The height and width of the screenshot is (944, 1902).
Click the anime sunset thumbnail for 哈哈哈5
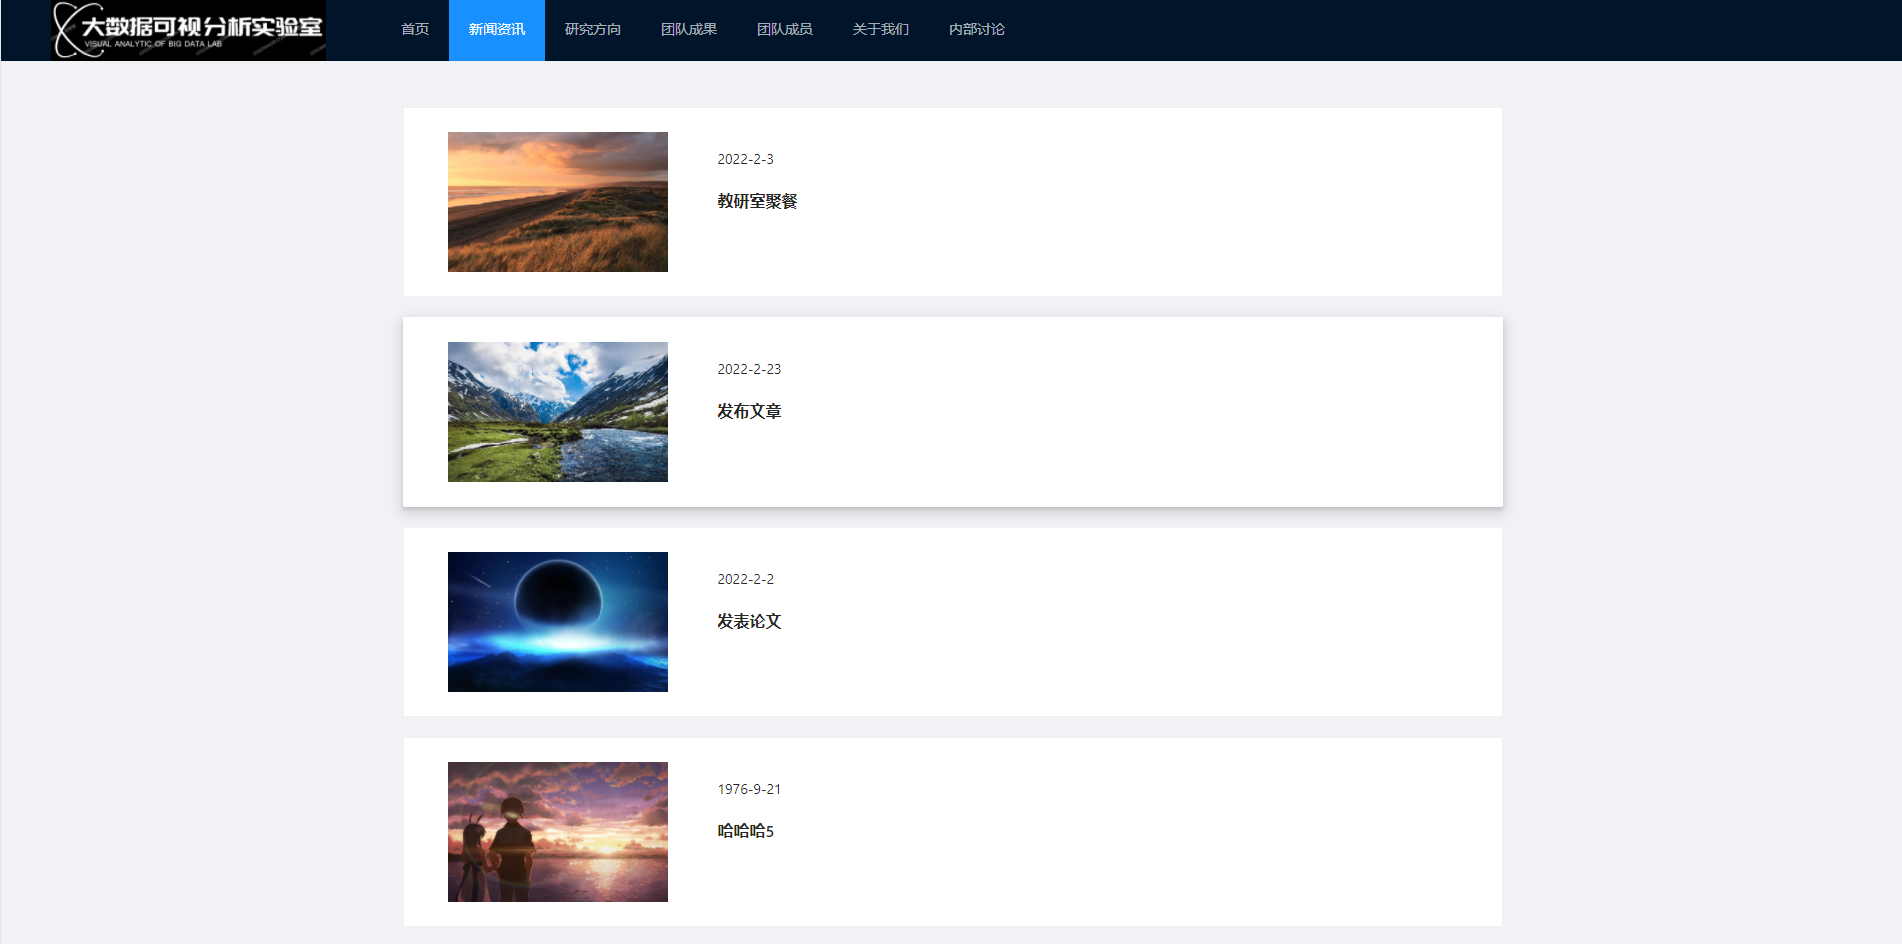pyautogui.click(x=557, y=831)
